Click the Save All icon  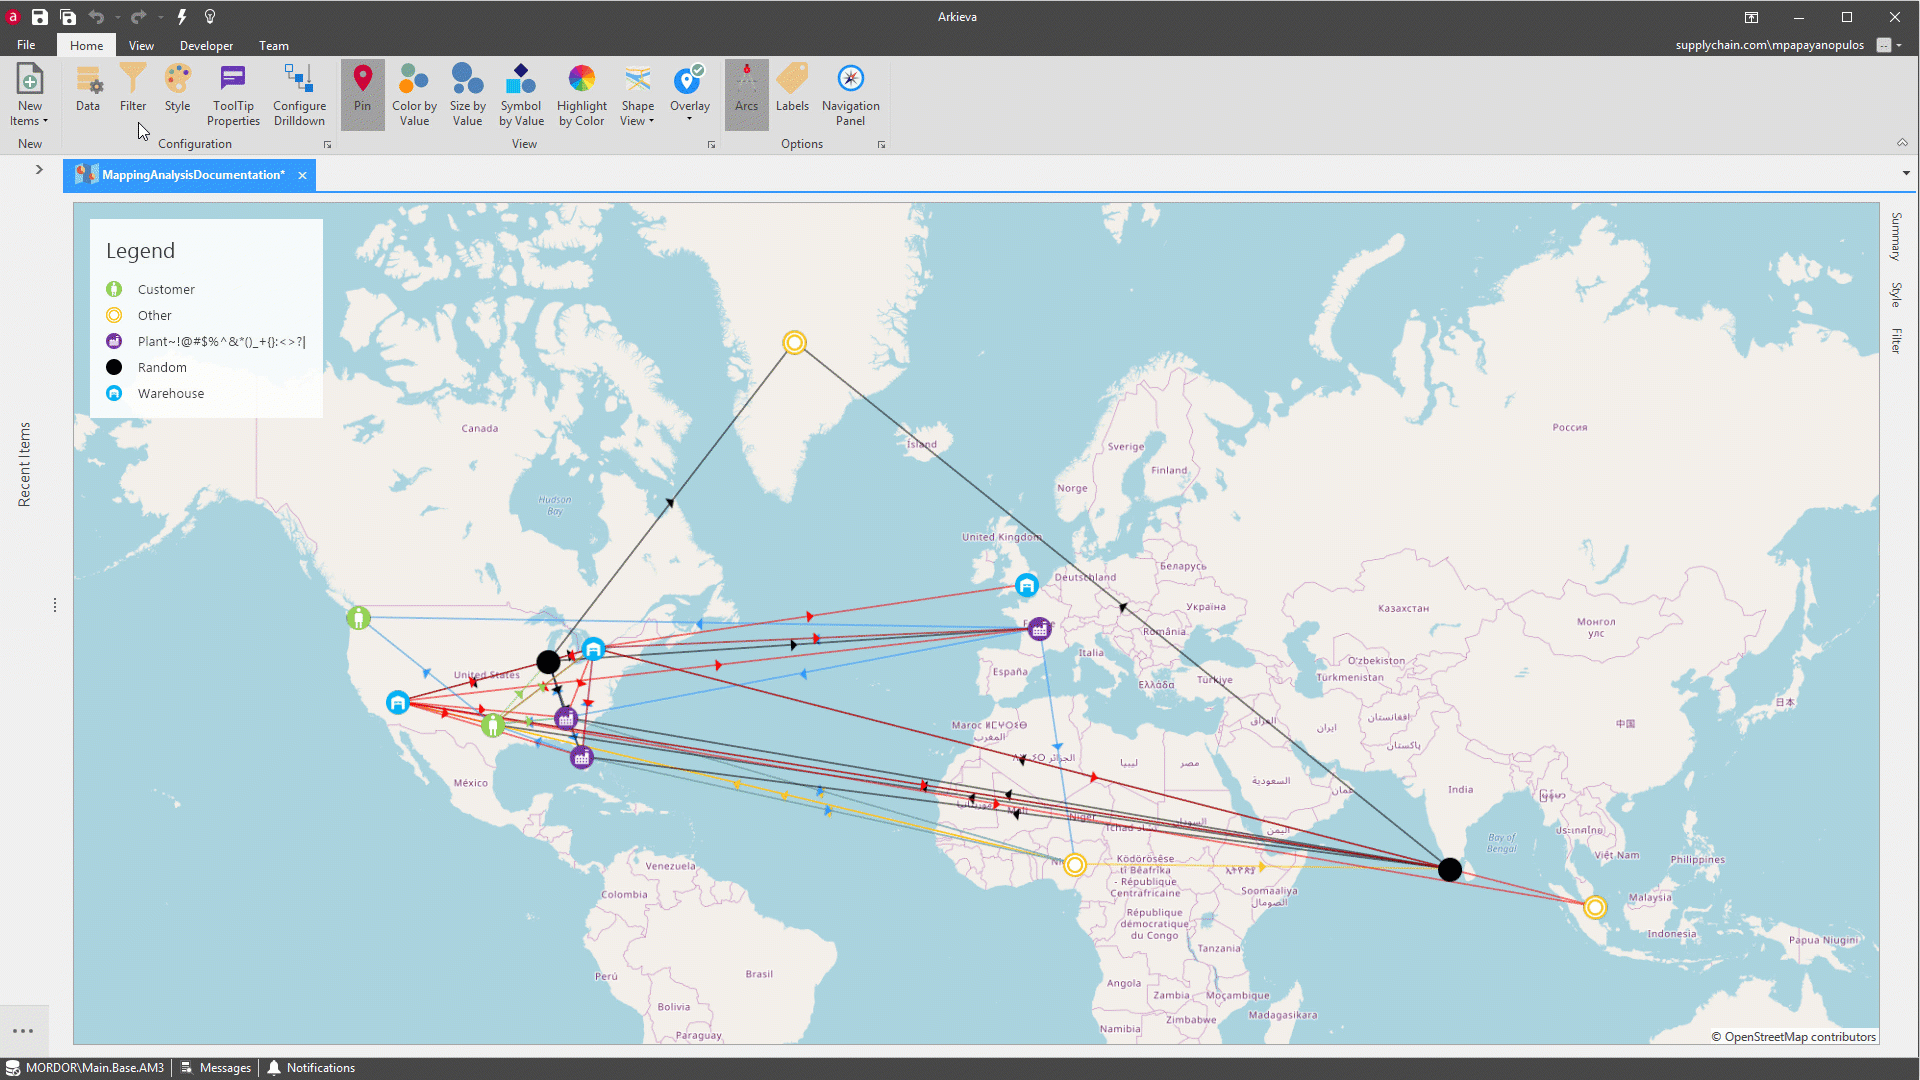tap(68, 17)
